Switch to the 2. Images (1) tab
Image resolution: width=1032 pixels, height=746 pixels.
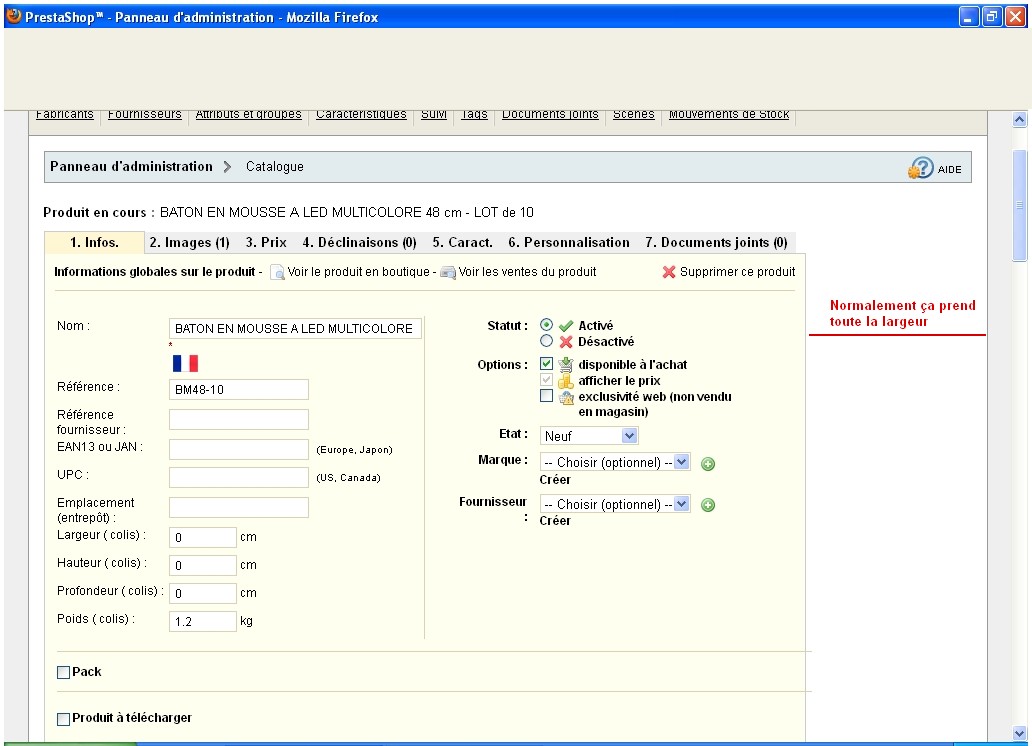[x=190, y=242]
